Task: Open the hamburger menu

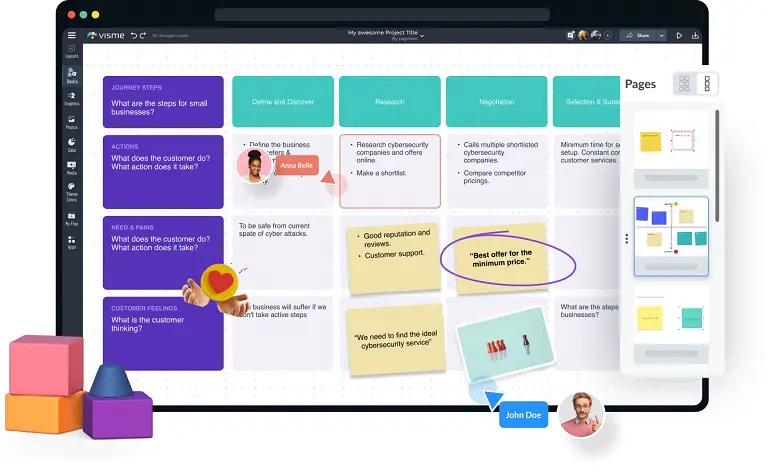Action: [x=71, y=35]
